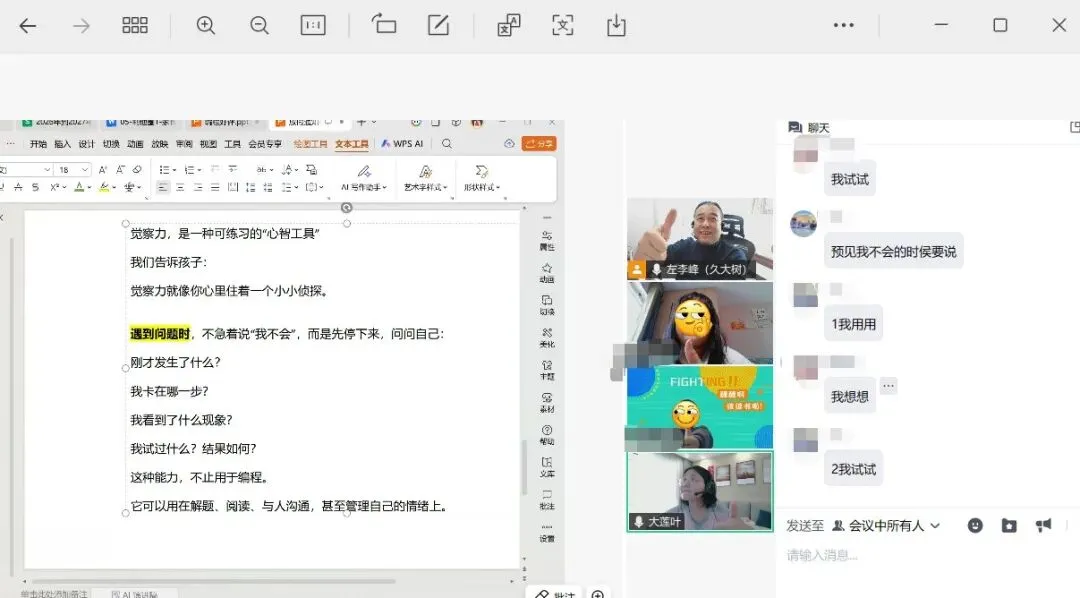Clear formatting with the eraser icon
The height and width of the screenshot is (598, 1080).
click(x=137, y=169)
